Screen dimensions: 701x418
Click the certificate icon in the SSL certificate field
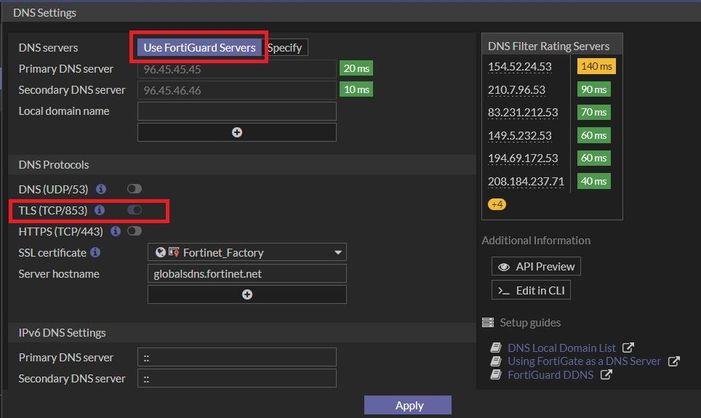click(174, 252)
